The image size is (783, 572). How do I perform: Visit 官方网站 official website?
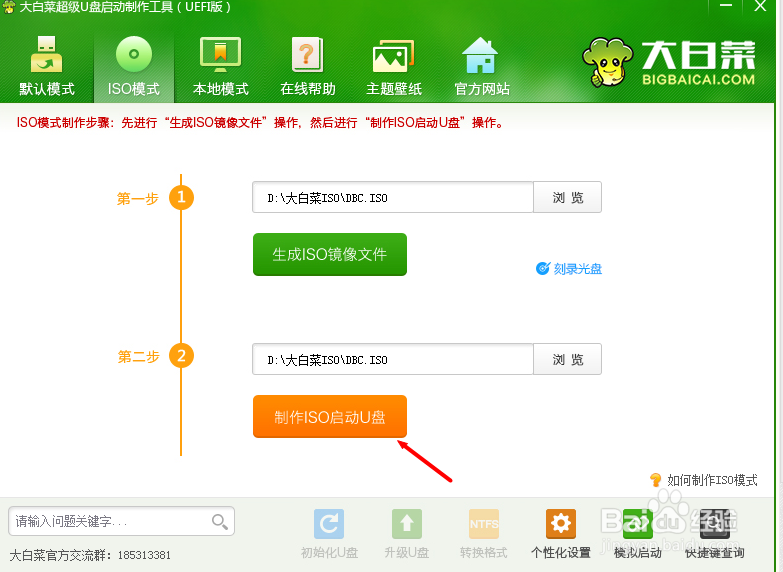pyautogui.click(x=481, y=66)
